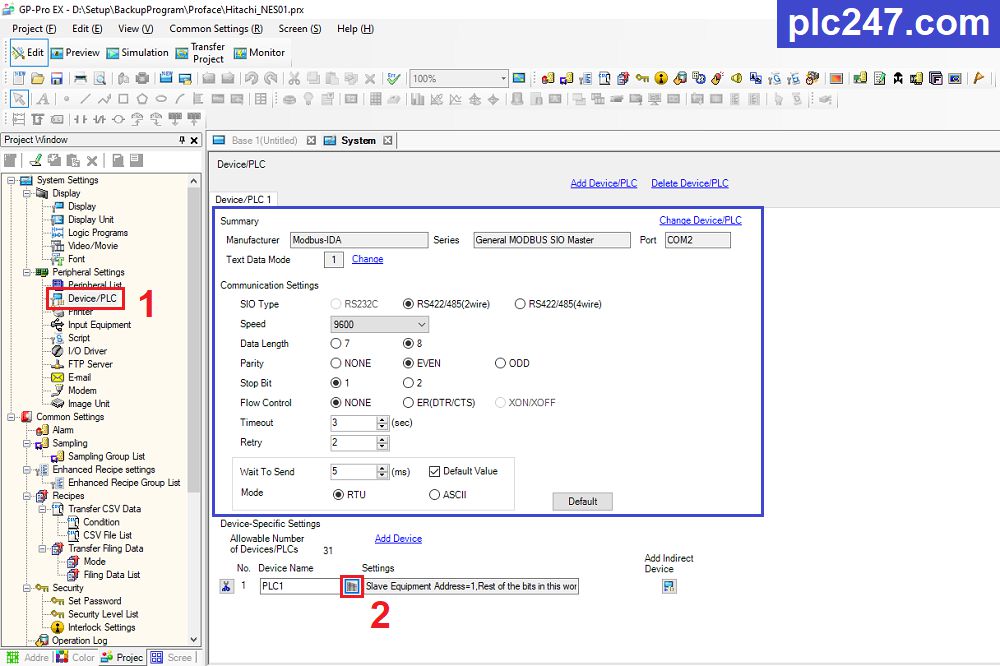Open the Speed baud rate dropdown
Screen dimensions: 1000x666
(x=421, y=324)
